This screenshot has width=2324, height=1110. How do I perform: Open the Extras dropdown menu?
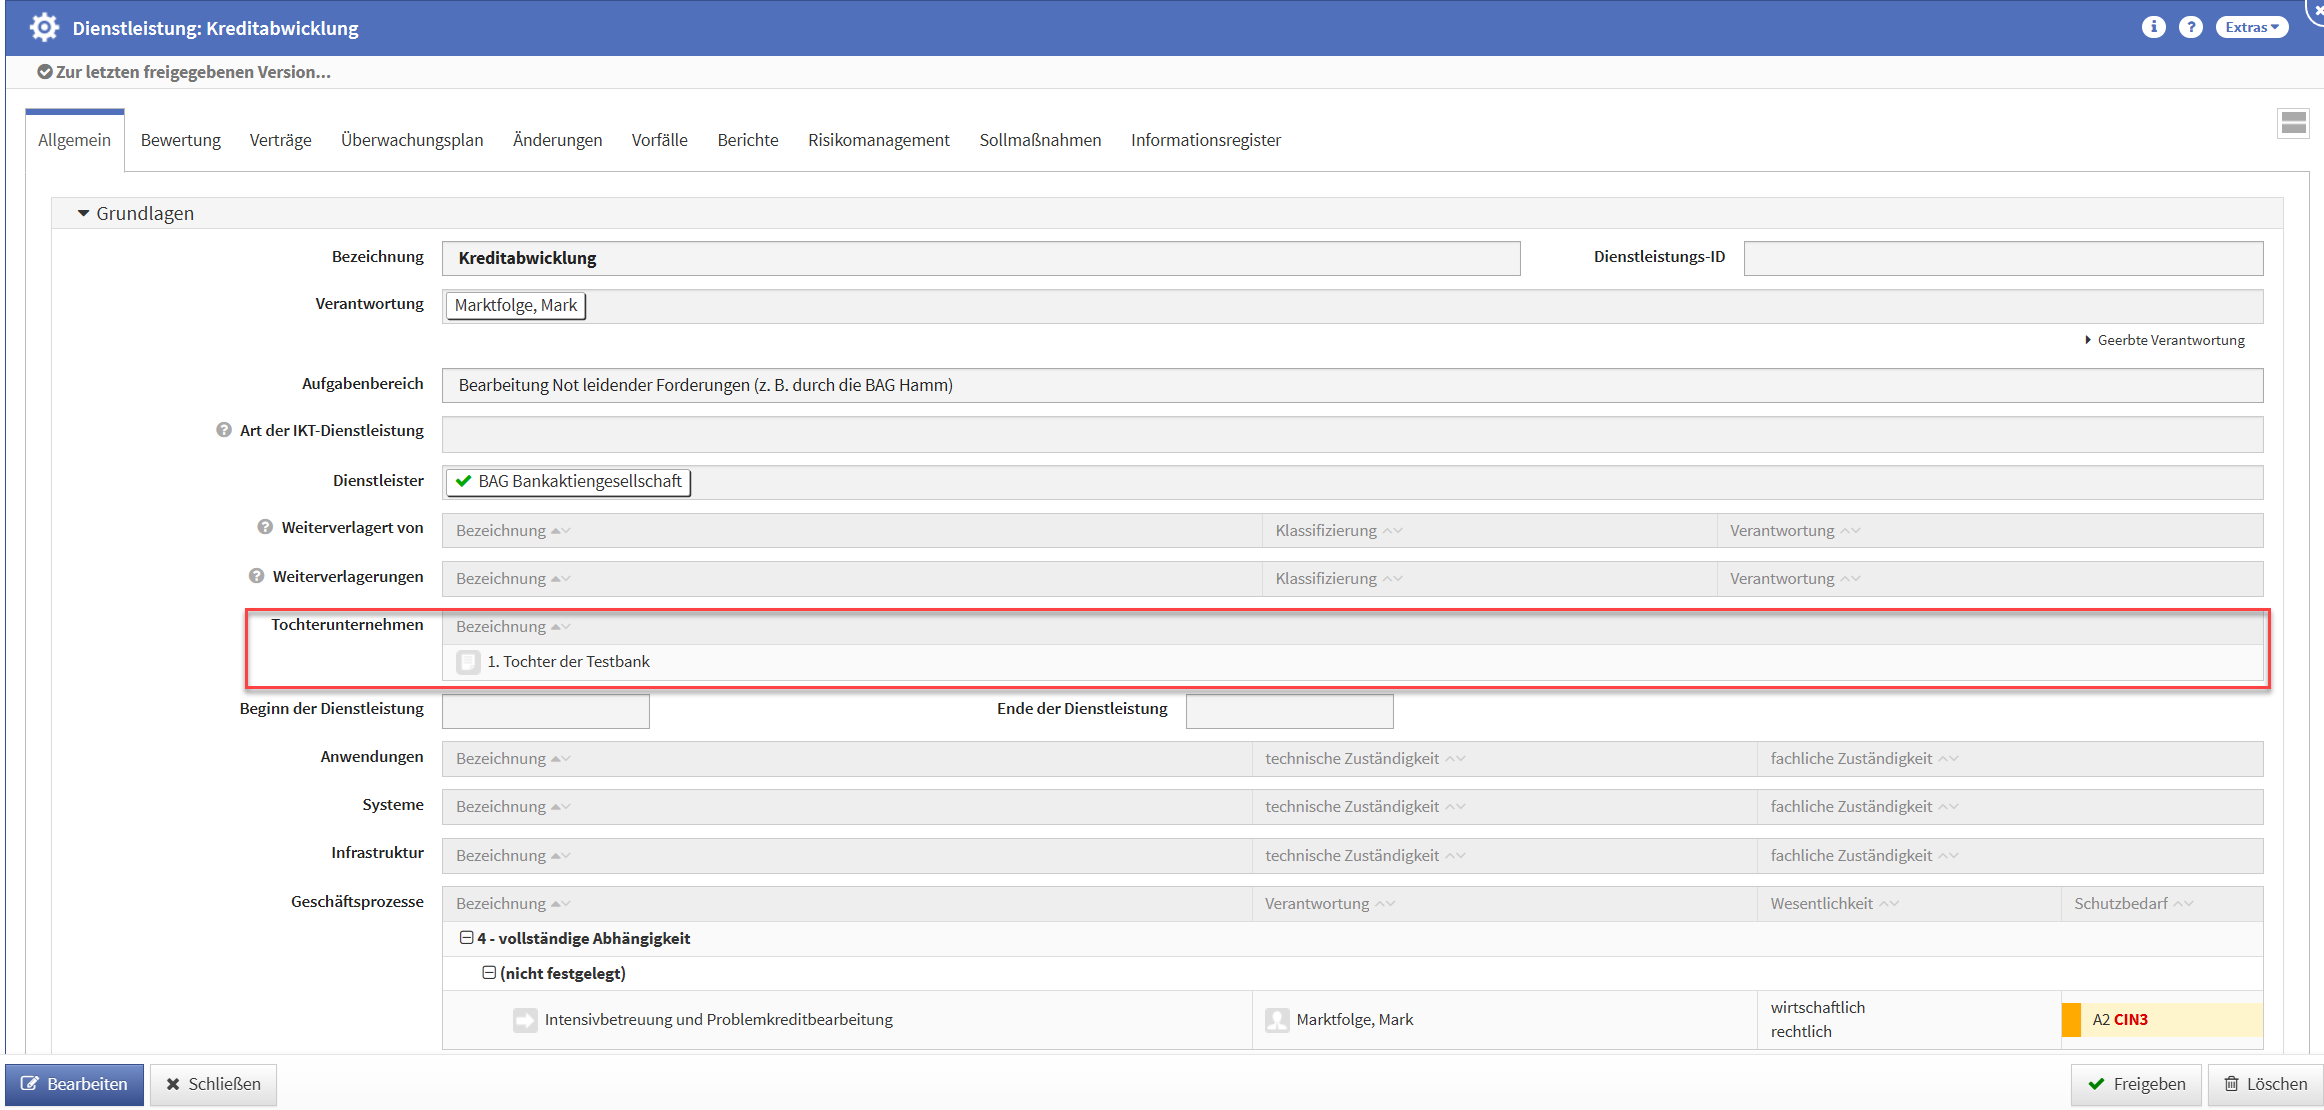coord(2251,27)
